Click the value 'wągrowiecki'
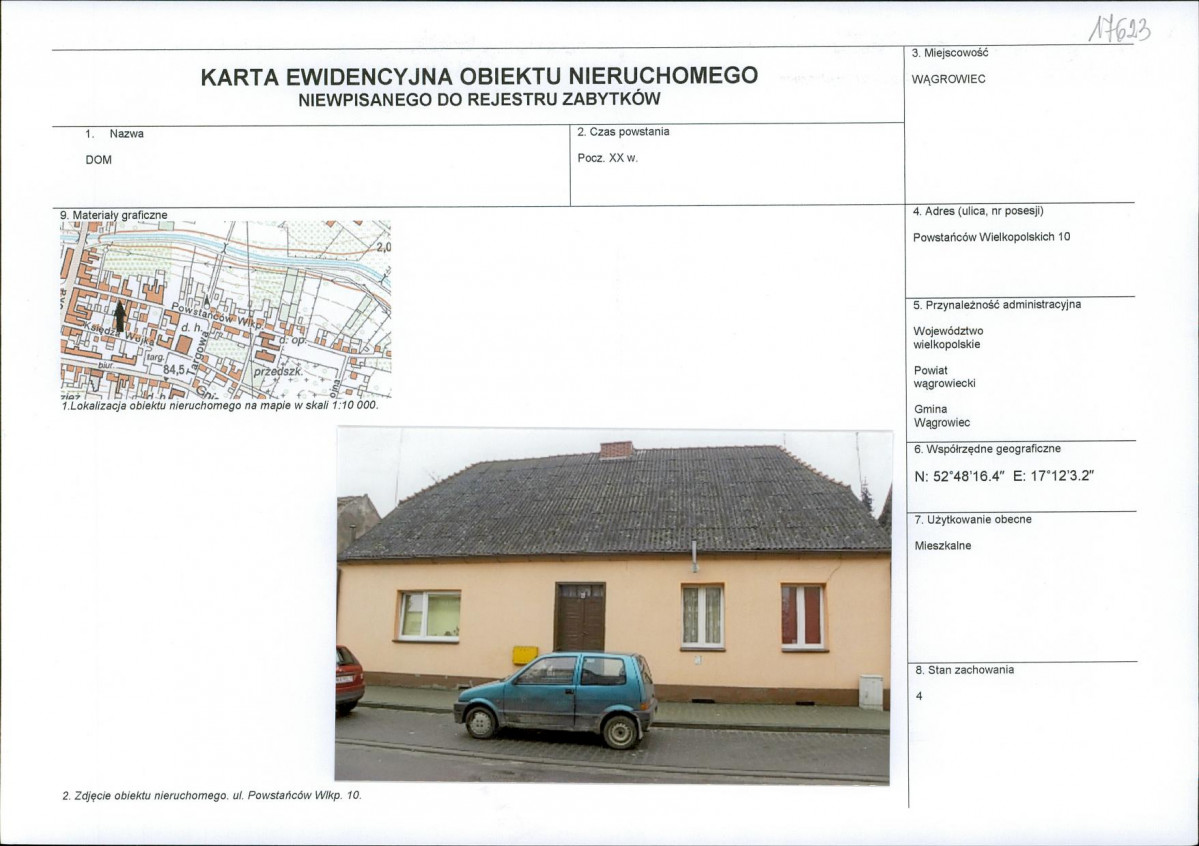1199x846 pixels. pos(944,383)
